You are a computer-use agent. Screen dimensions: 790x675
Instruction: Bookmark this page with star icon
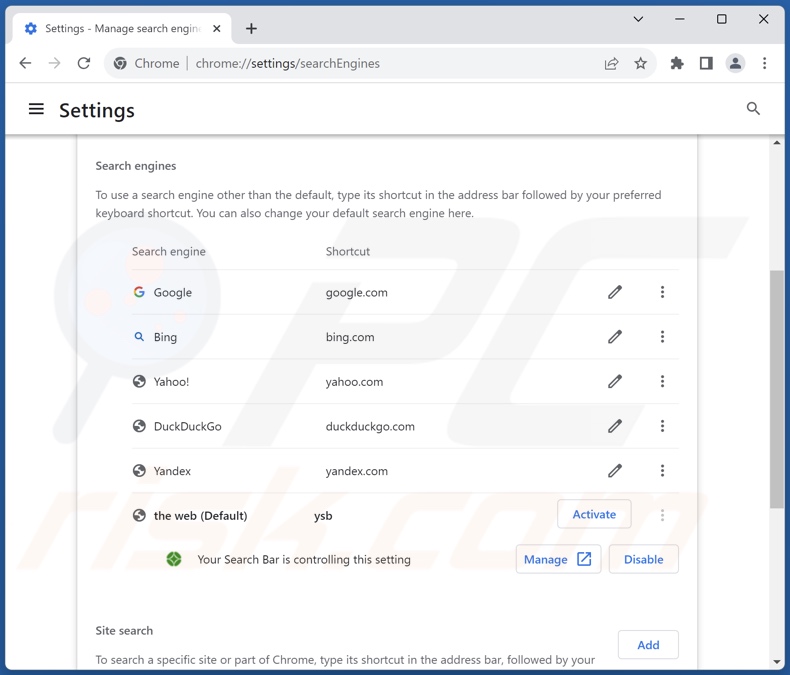point(641,63)
